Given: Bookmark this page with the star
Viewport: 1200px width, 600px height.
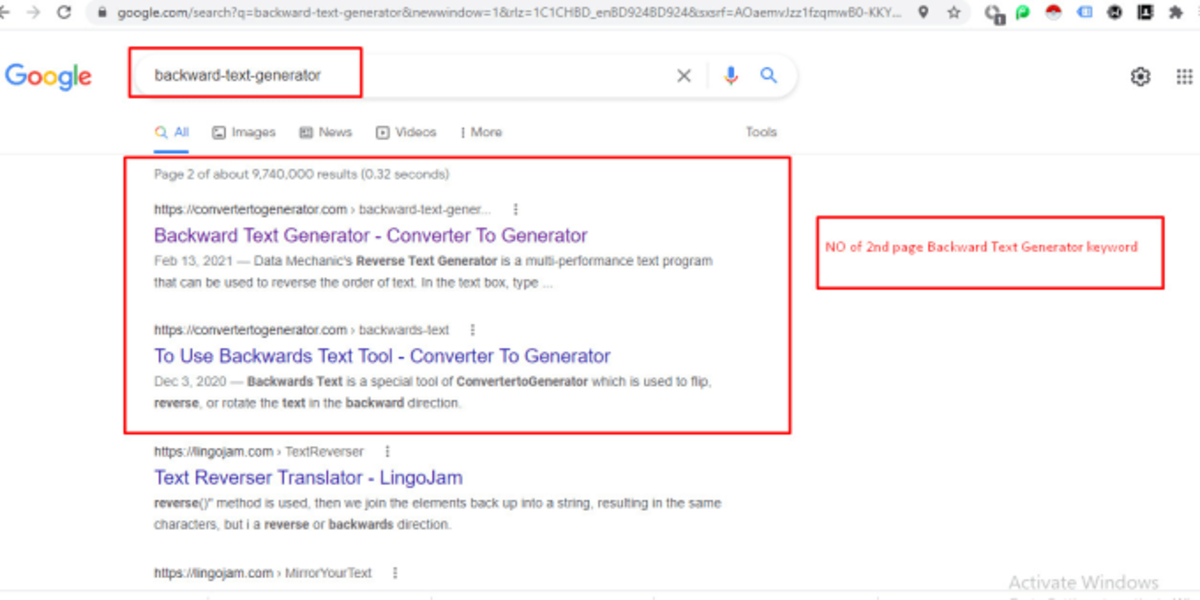Looking at the screenshot, I should (955, 13).
